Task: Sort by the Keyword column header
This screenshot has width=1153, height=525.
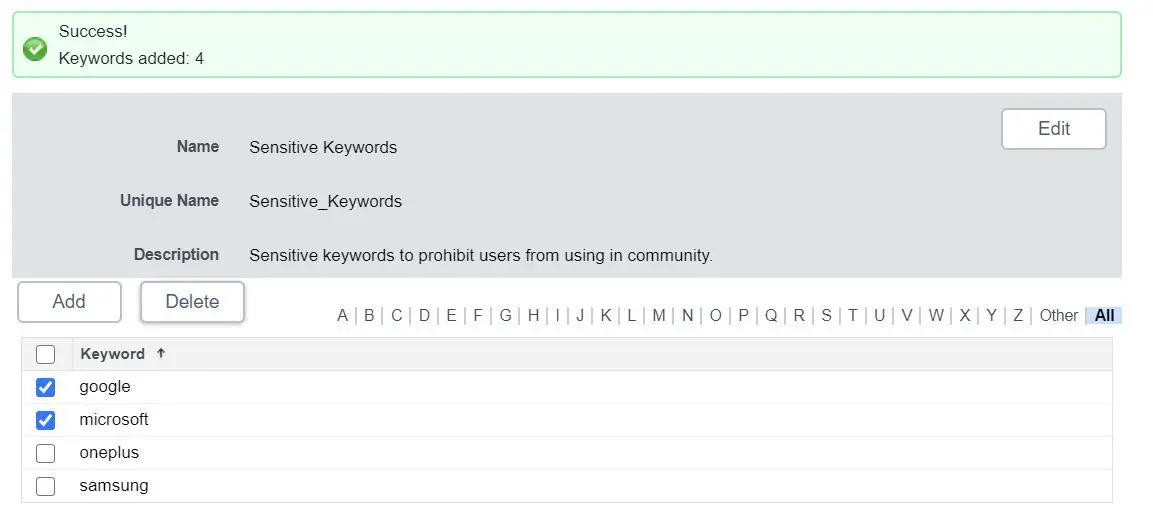Action: coord(113,354)
